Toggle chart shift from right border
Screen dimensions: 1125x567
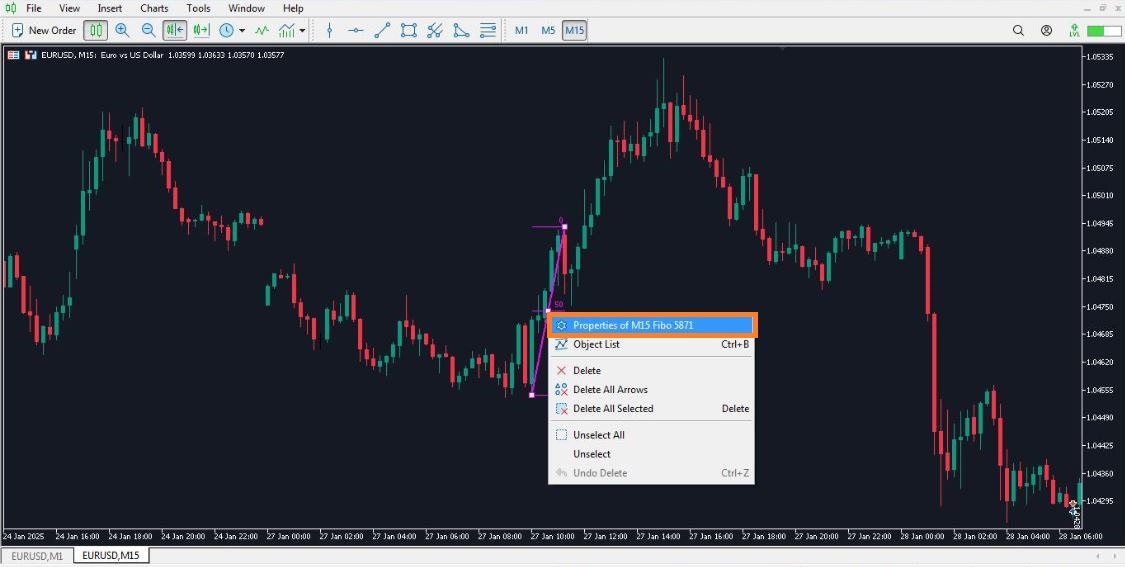coord(201,30)
